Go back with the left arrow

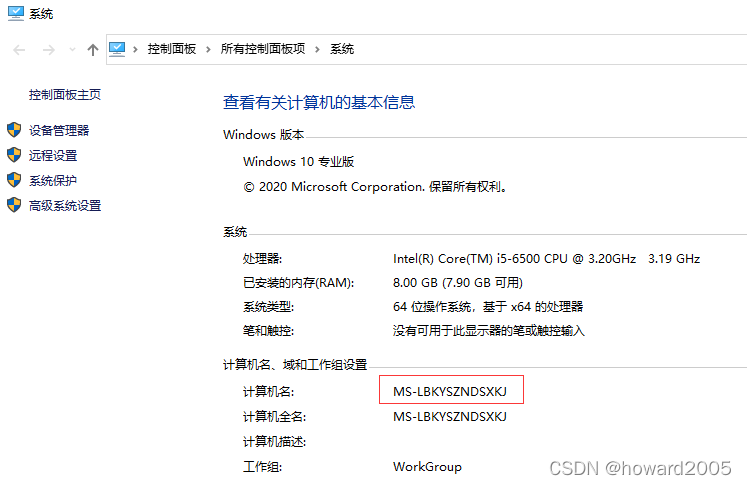[19, 50]
